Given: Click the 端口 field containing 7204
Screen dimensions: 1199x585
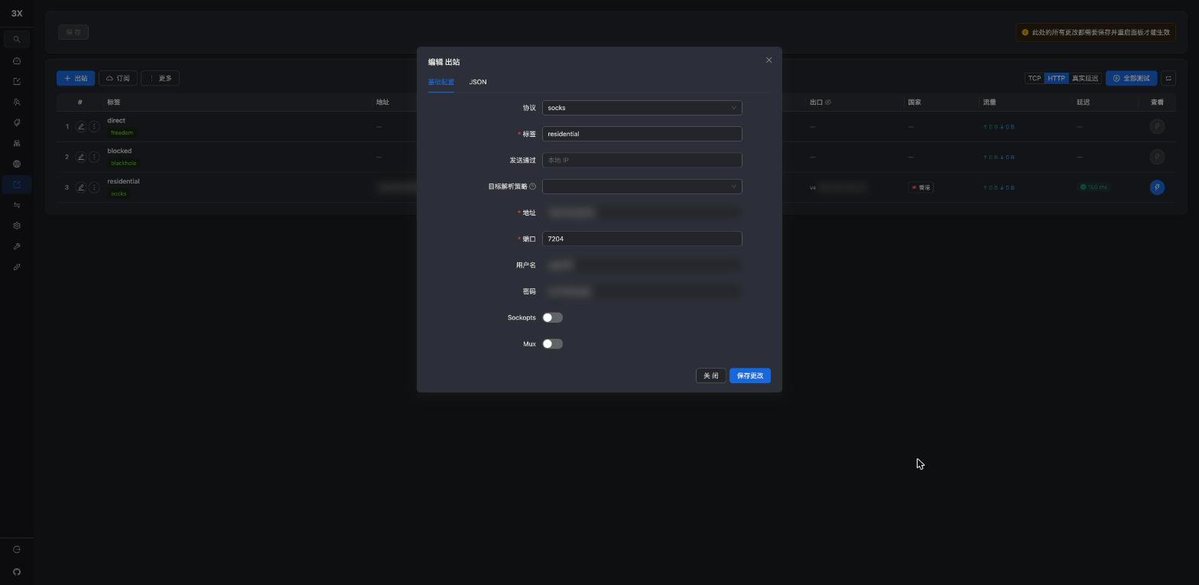Looking at the screenshot, I should pos(642,239).
